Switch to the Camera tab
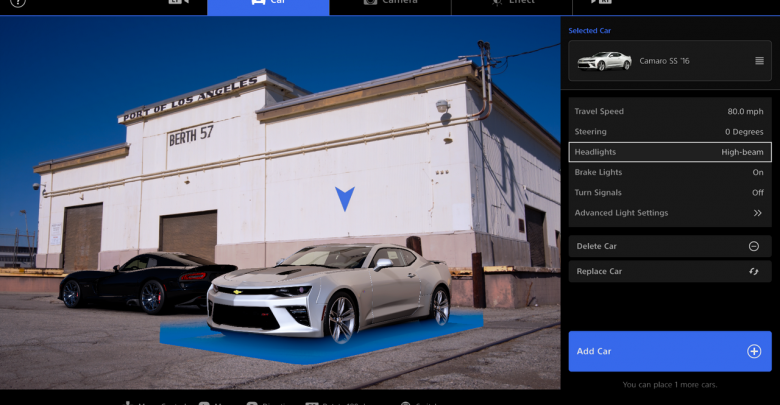Image resolution: width=780 pixels, height=405 pixels. point(390,5)
